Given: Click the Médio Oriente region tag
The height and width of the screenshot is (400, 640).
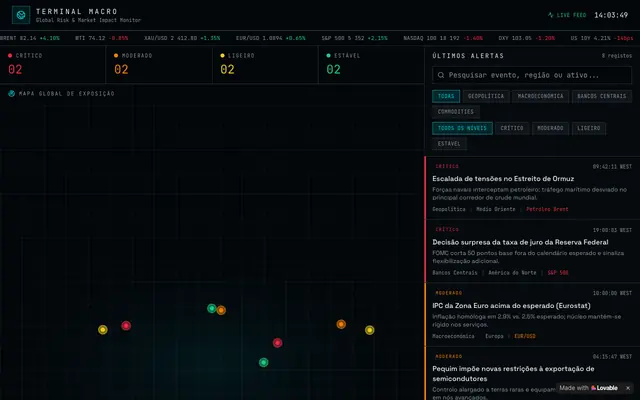Looking at the screenshot, I should click(x=496, y=209).
